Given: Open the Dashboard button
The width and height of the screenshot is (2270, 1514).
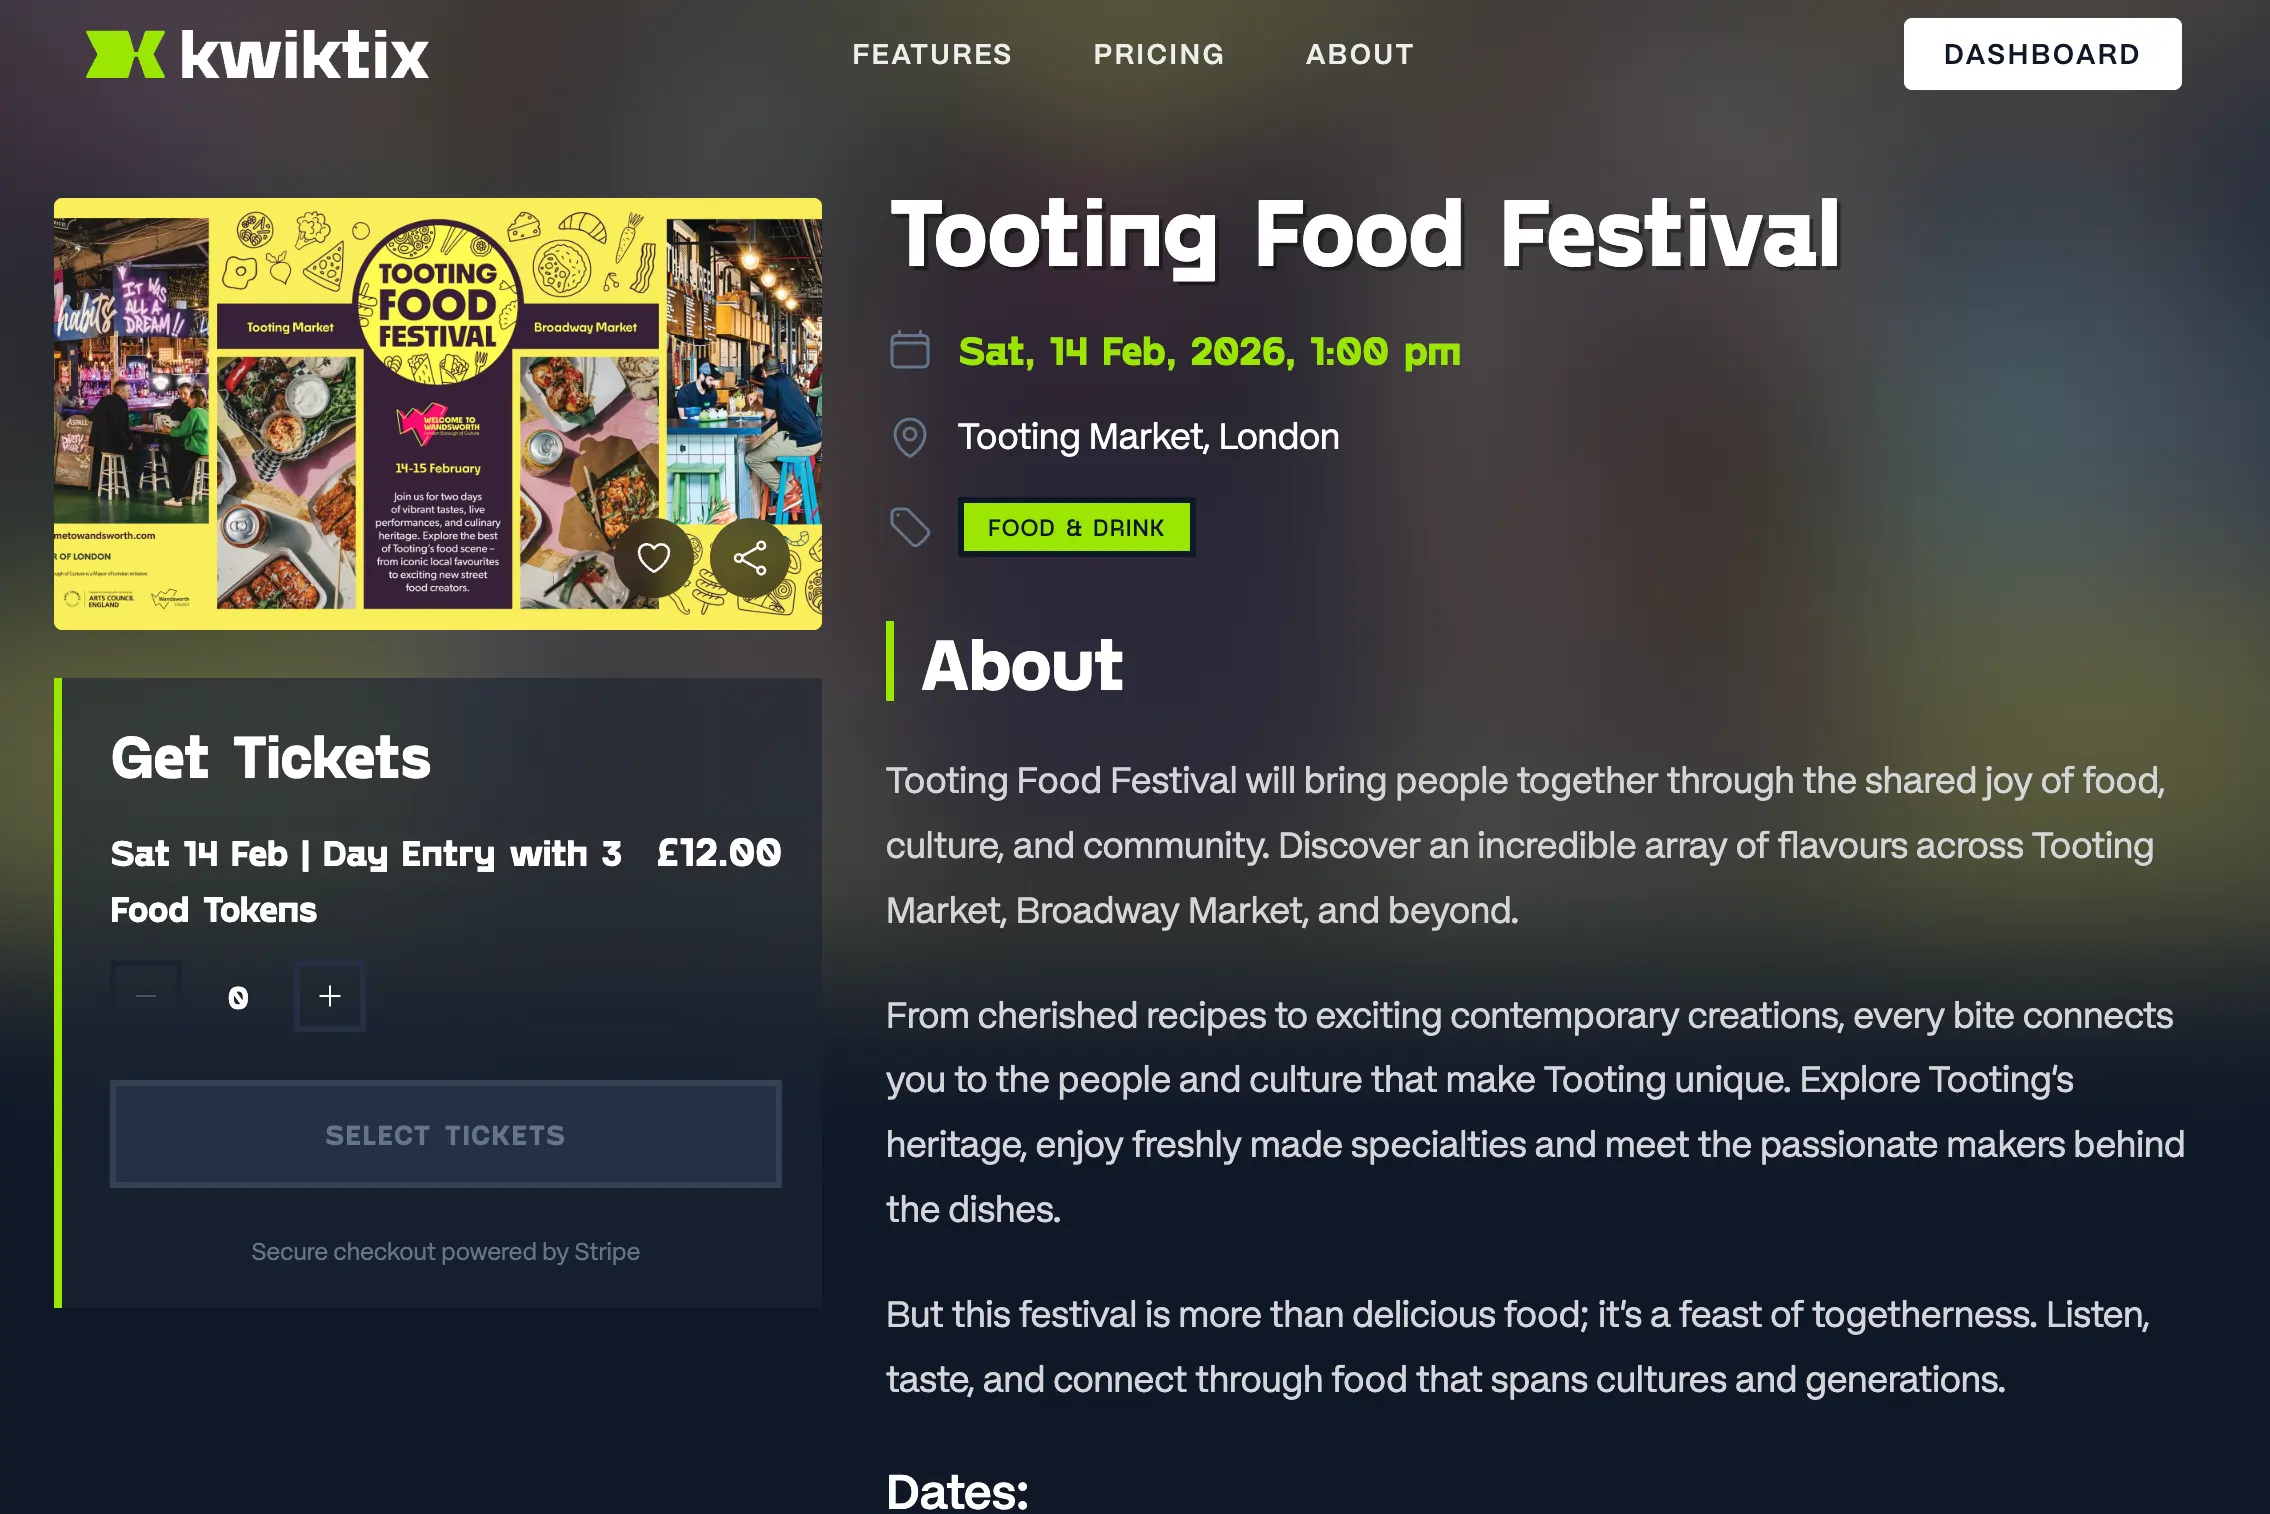Looking at the screenshot, I should pyautogui.click(x=2042, y=54).
